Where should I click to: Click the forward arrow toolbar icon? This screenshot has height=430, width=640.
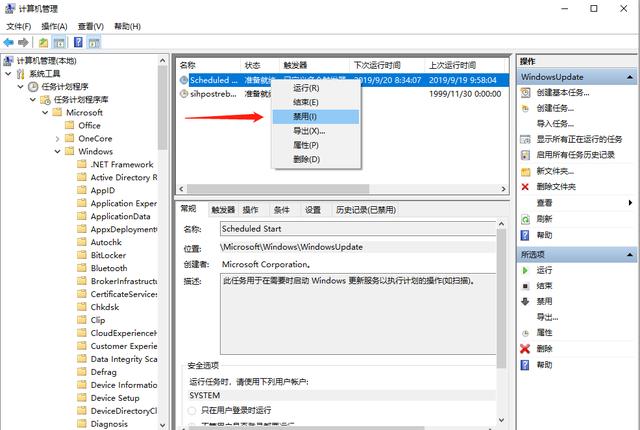click(23, 42)
